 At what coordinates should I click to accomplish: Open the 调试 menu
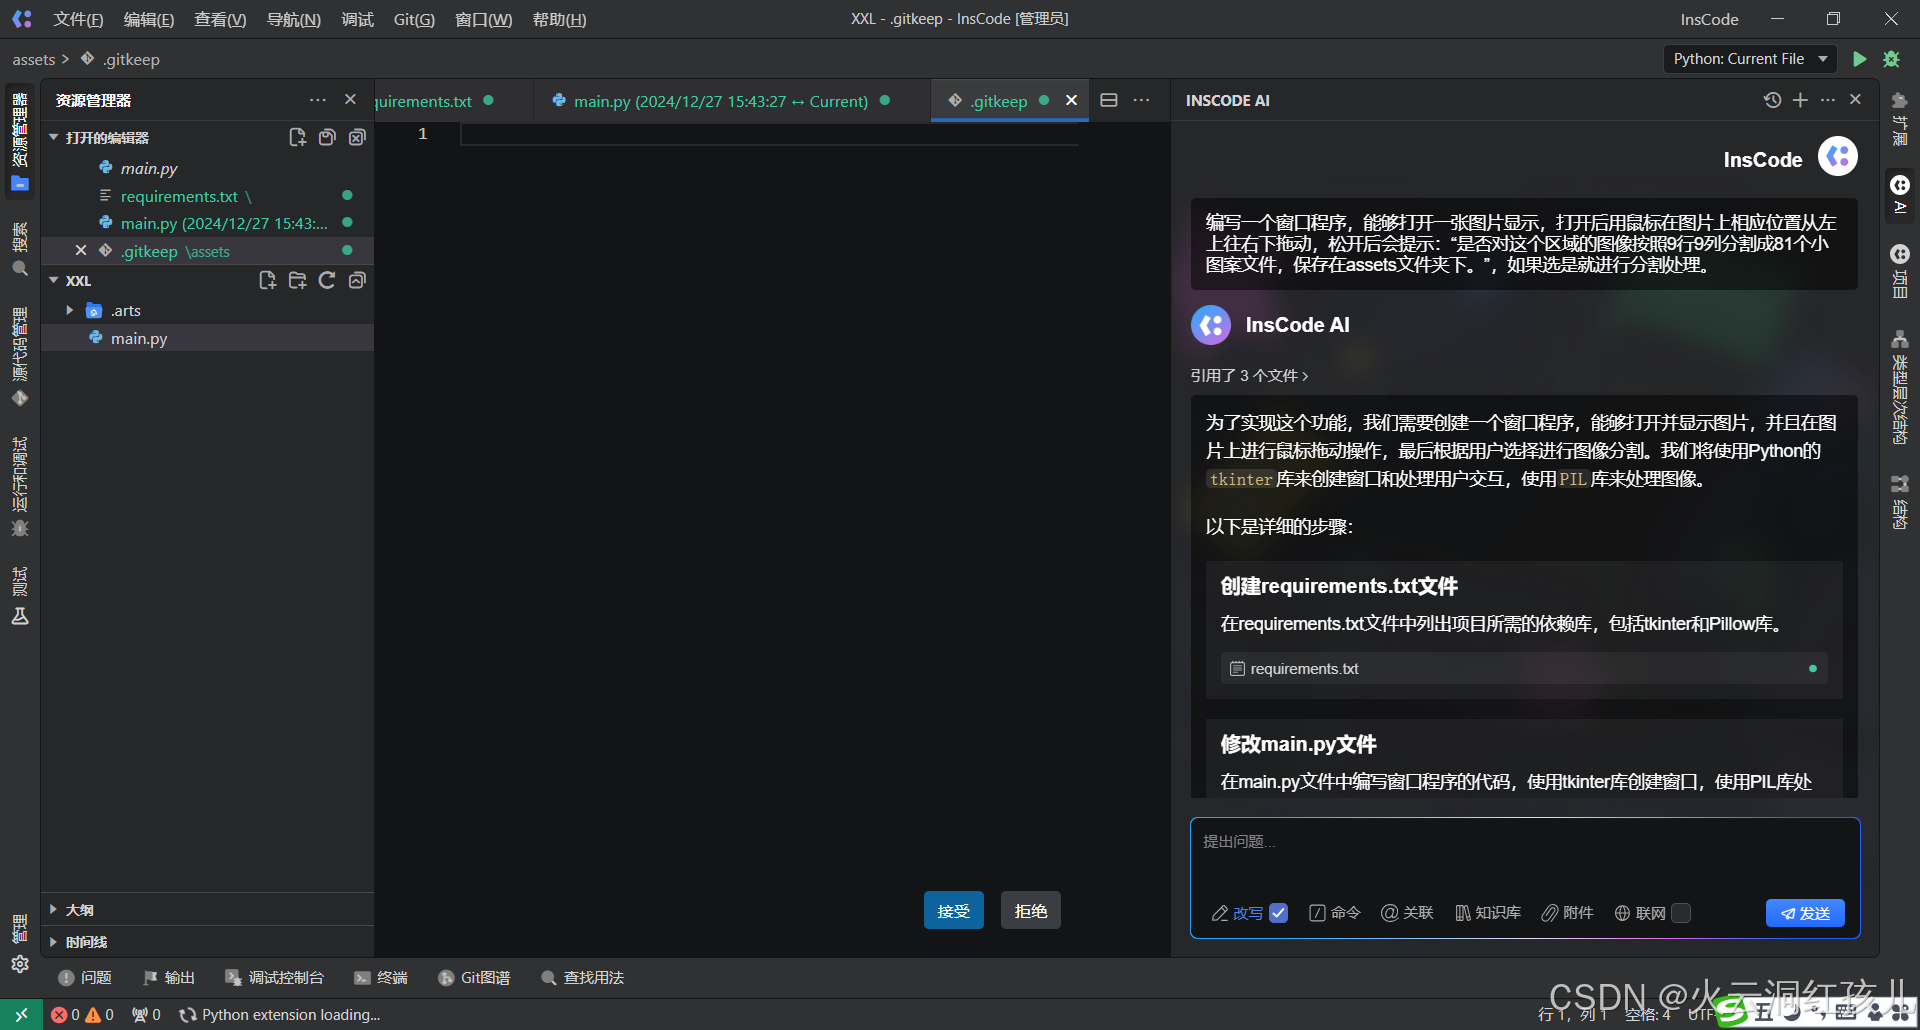coord(358,19)
